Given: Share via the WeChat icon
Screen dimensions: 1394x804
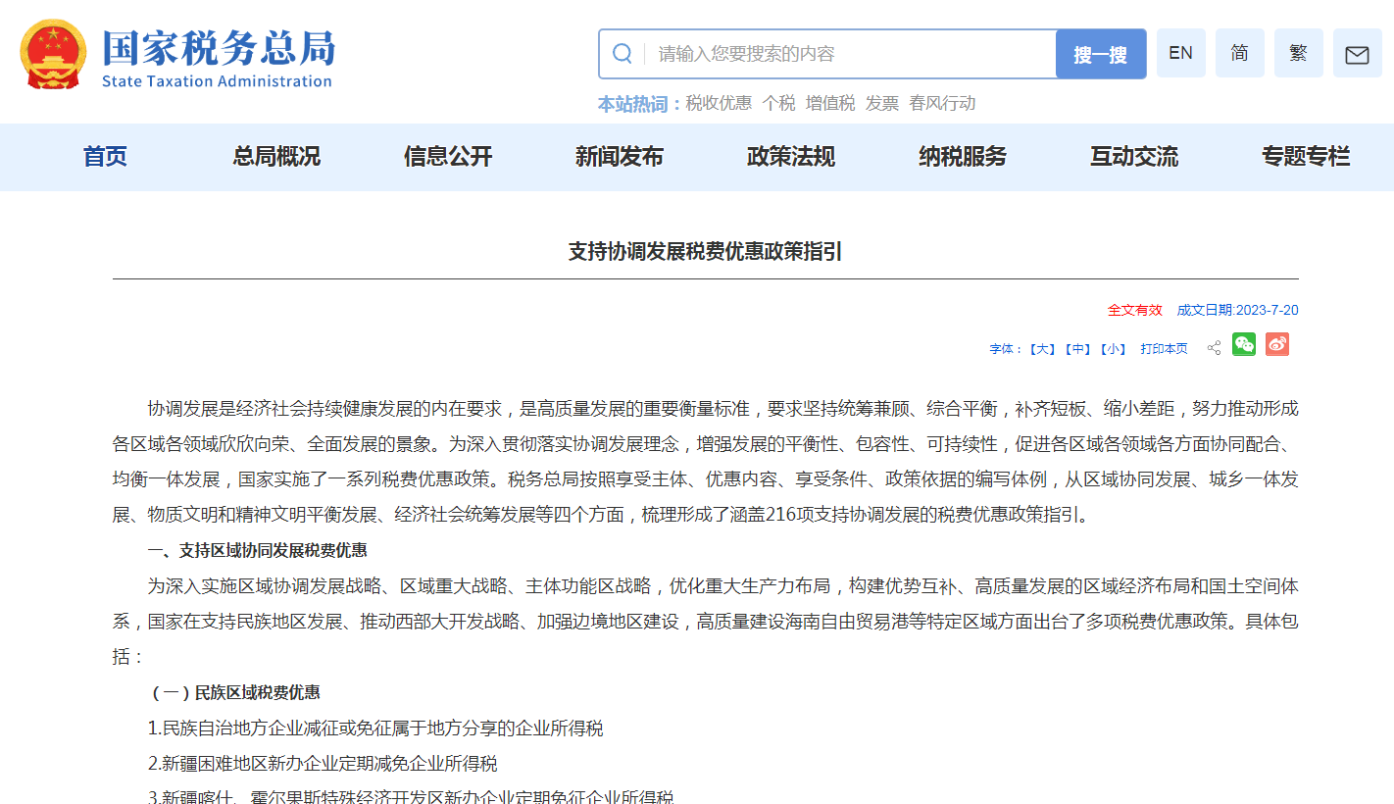Looking at the screenshot, I should [x=1244, y=344].
